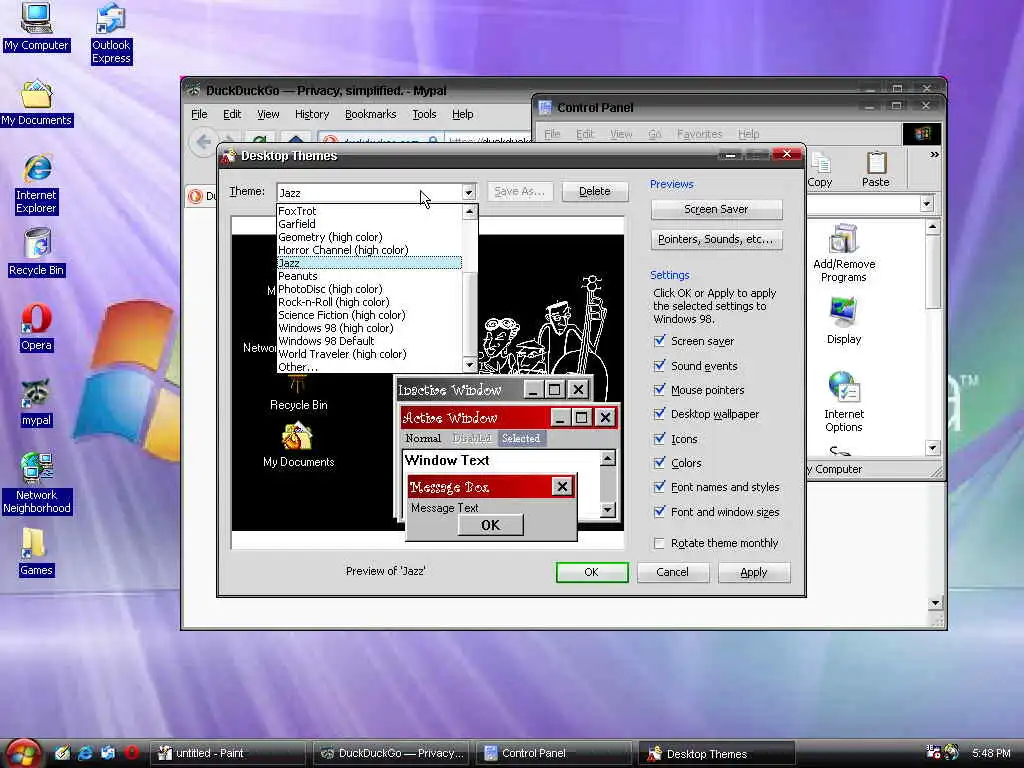Select Internet Options in Control Panel

[x=844, y=402]
